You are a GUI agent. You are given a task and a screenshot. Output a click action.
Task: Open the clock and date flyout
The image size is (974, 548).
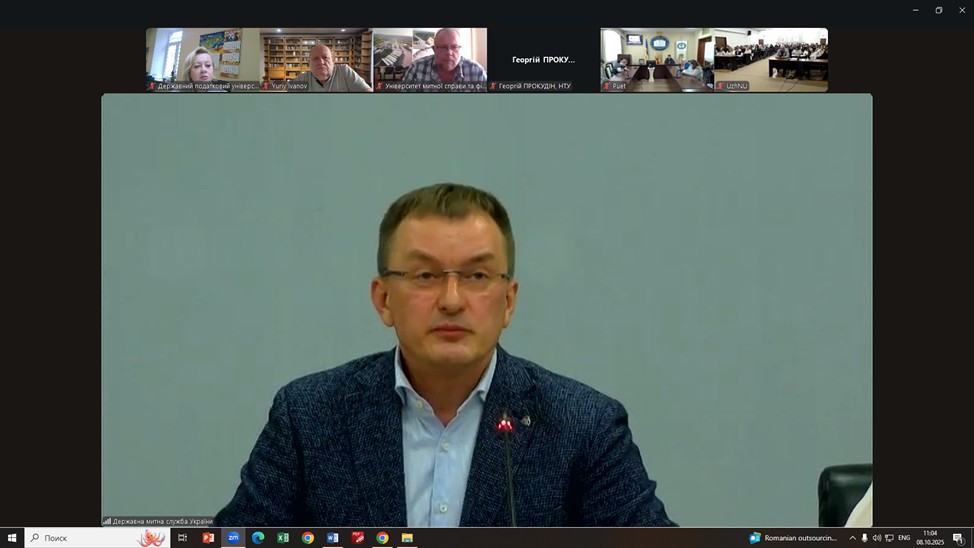click(x=930, y=538)
